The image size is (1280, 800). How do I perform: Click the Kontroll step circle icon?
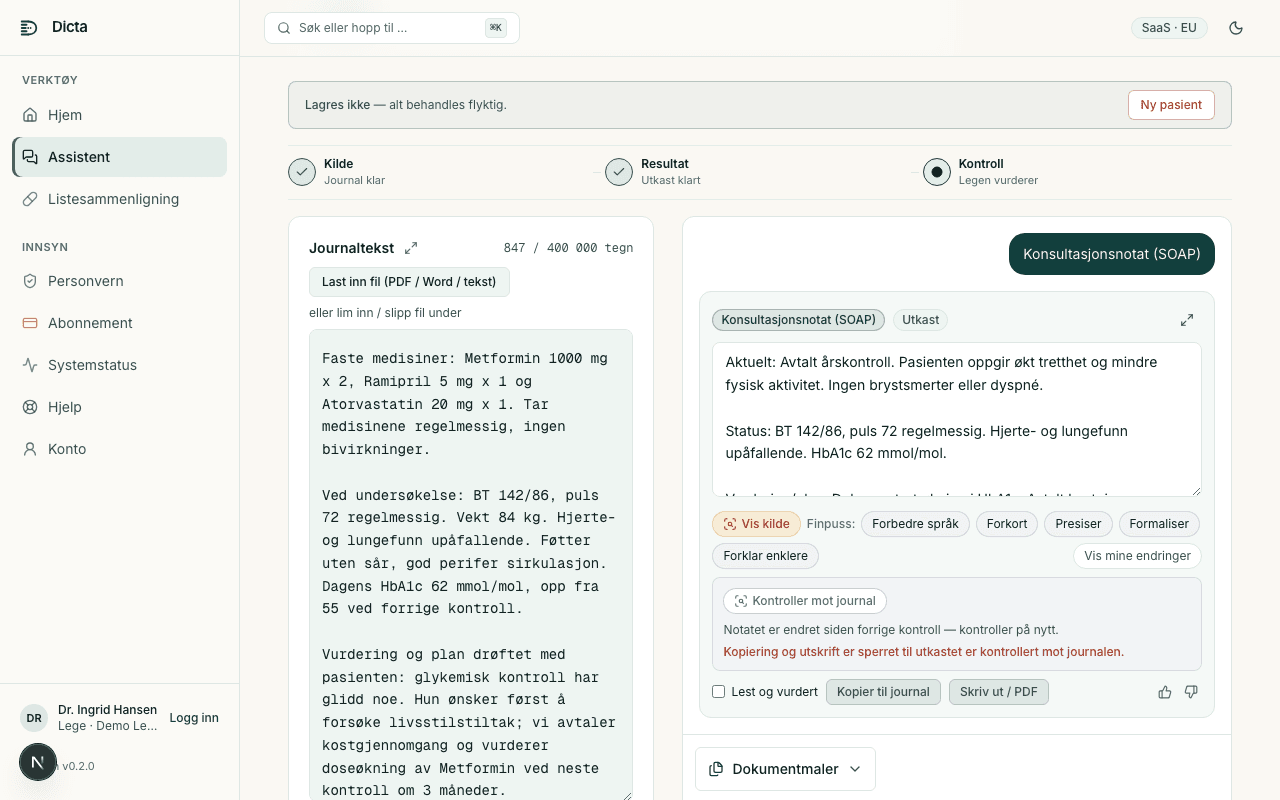[937, 172]
